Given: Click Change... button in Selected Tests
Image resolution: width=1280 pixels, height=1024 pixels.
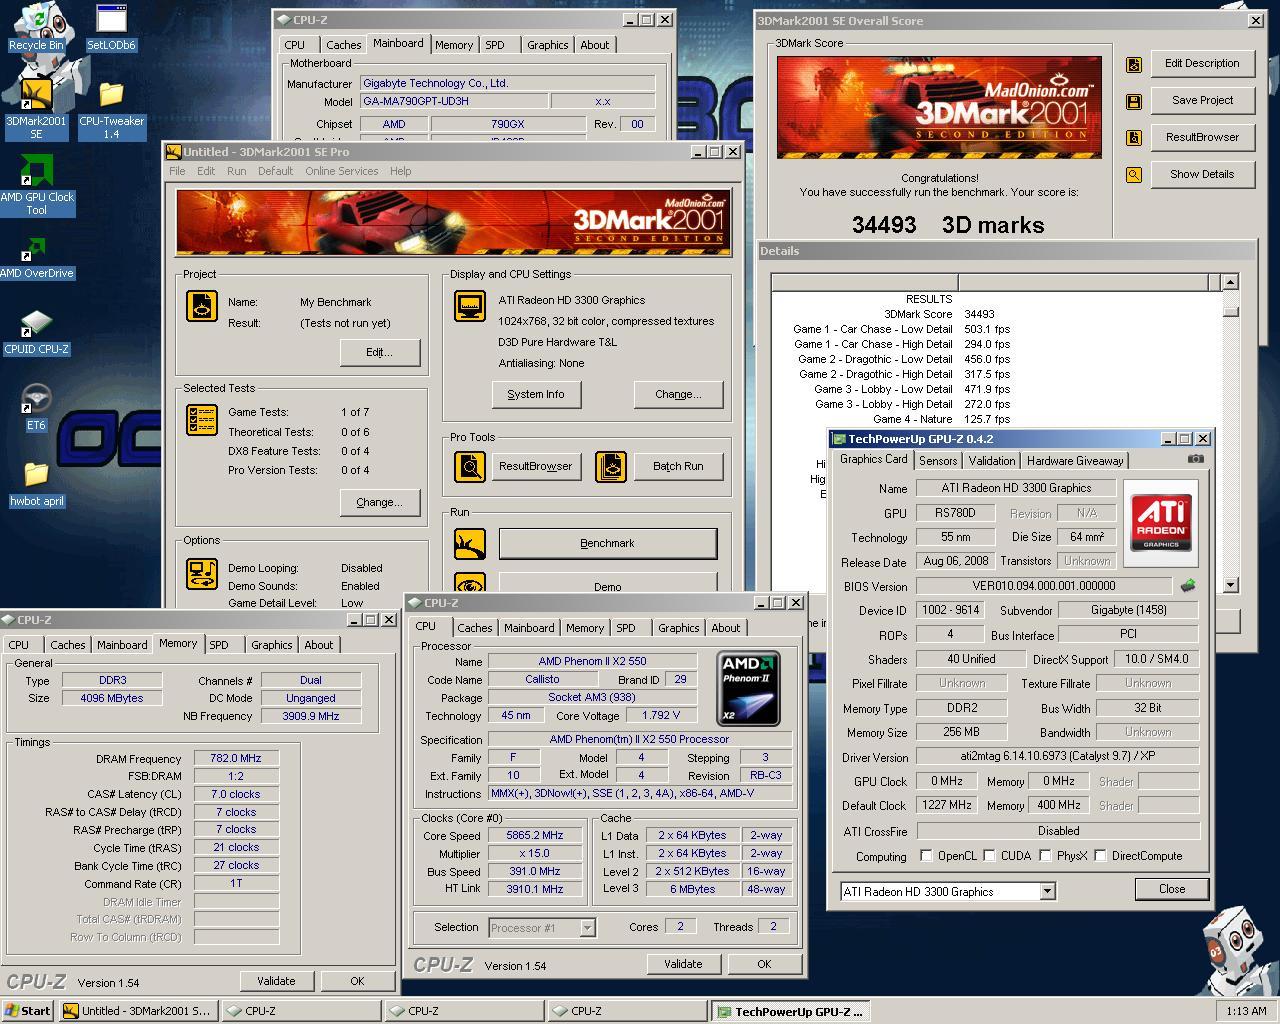Looking at the screenshot, I should pos(379,502).
